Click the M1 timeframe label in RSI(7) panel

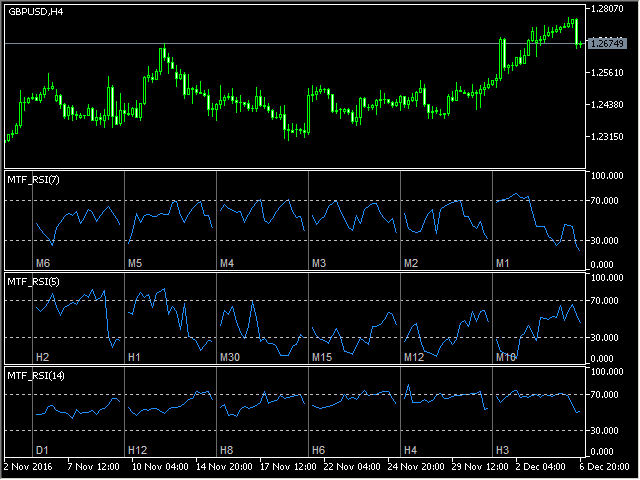pyautogui.click(x=504, y=262)
